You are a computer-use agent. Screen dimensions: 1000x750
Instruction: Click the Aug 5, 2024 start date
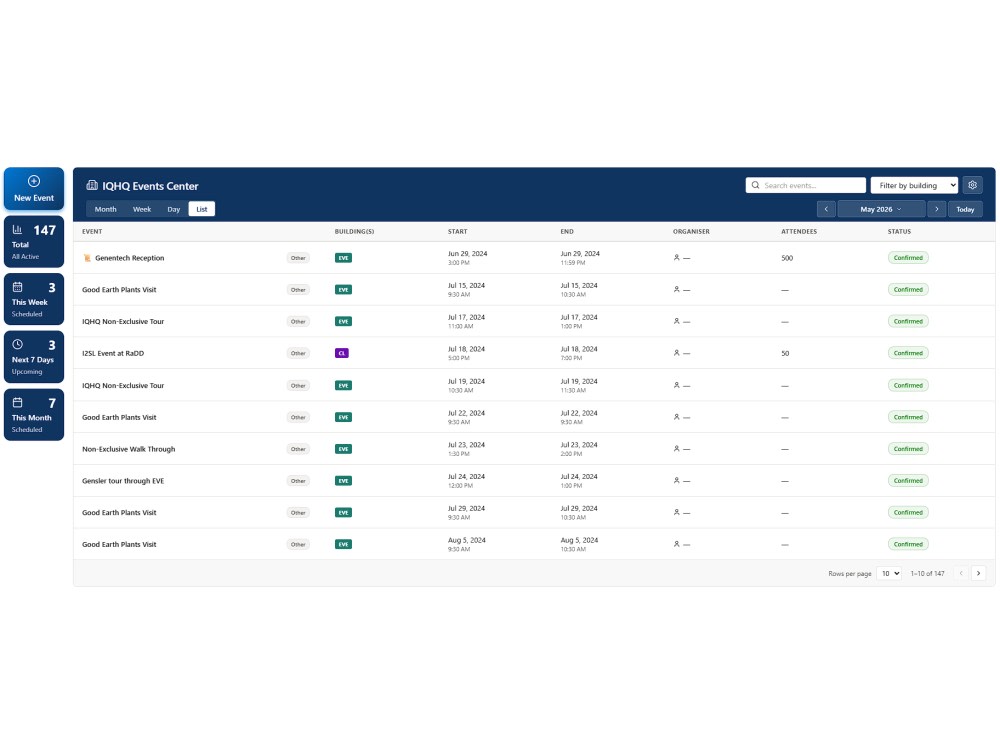pyautogui.click(x=466, y=540)
